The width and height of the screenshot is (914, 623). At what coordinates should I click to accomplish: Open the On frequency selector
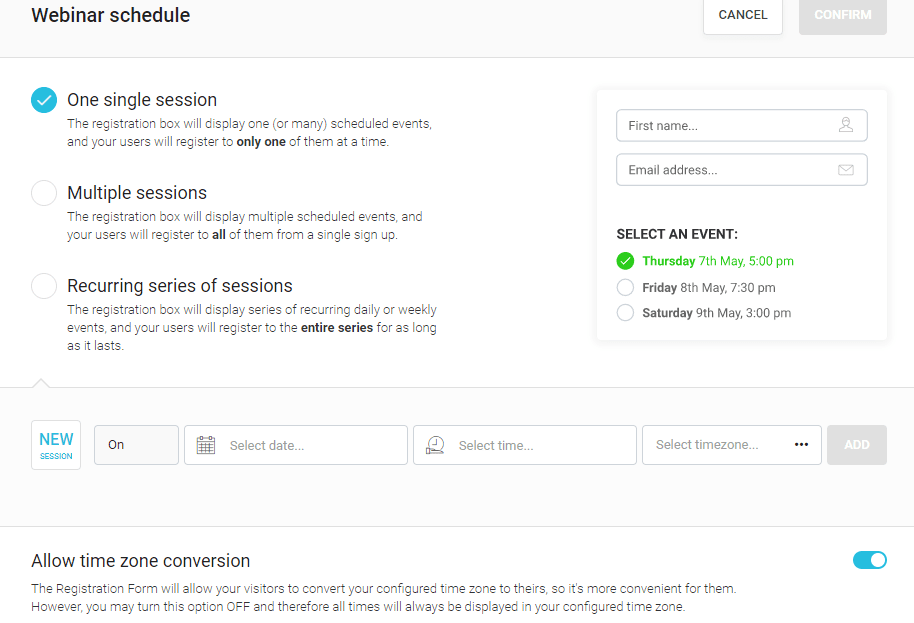(136, 445)
